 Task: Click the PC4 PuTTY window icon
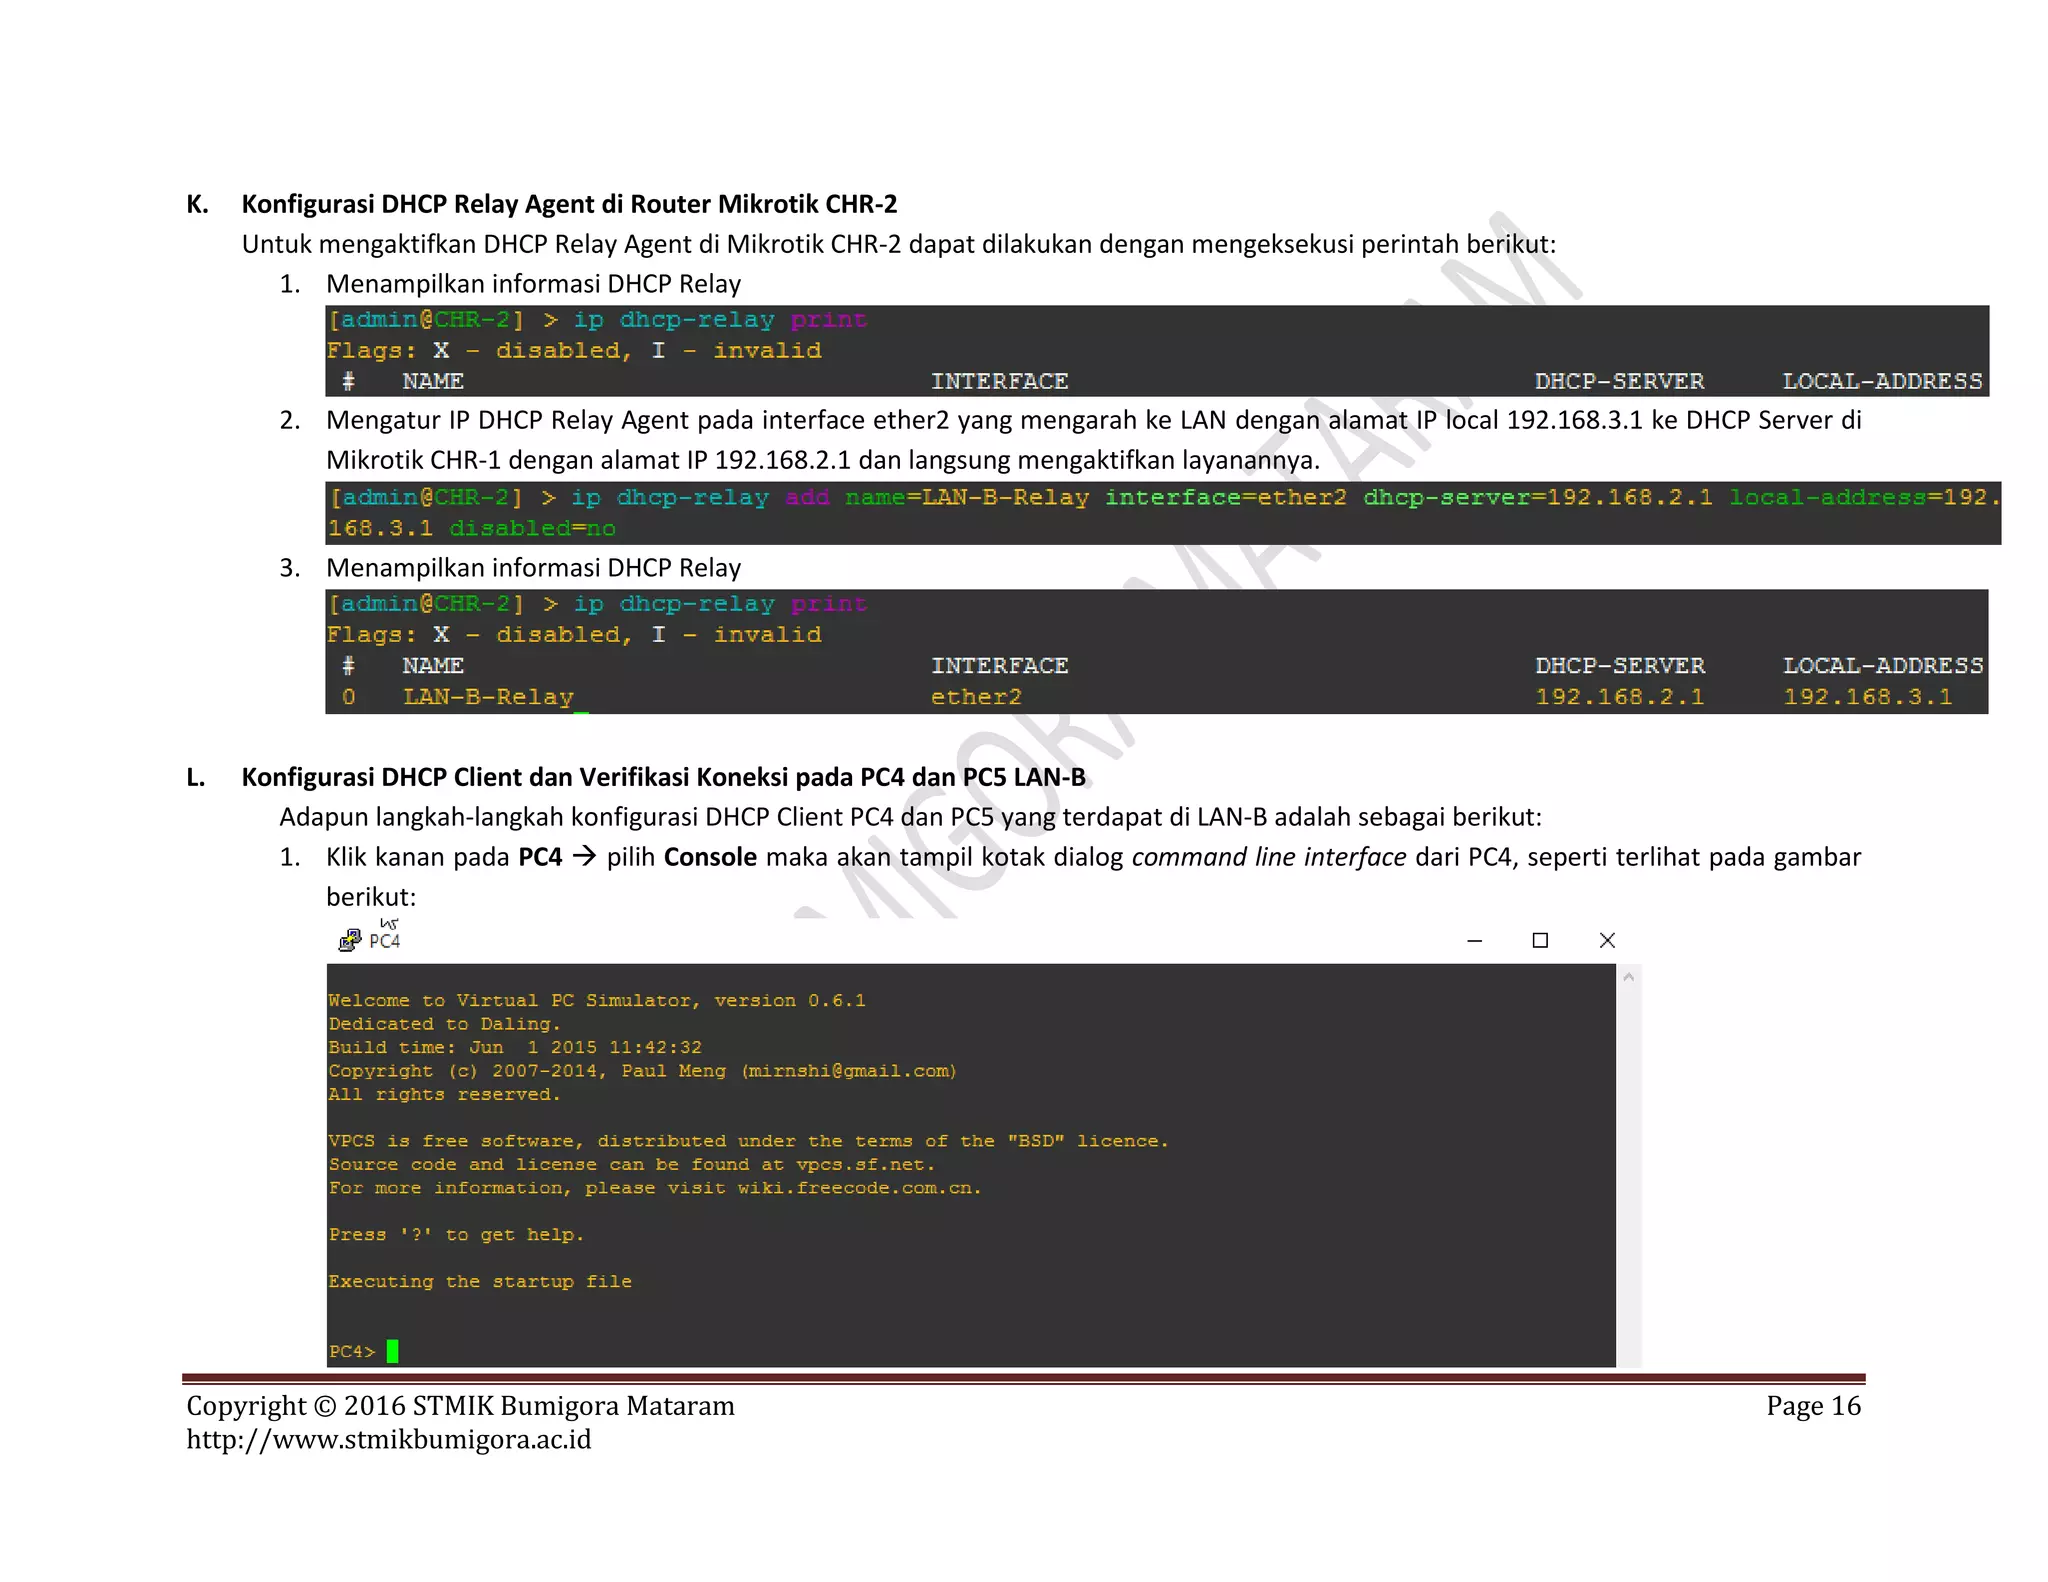pyautogui.click(x=349, y=940)
